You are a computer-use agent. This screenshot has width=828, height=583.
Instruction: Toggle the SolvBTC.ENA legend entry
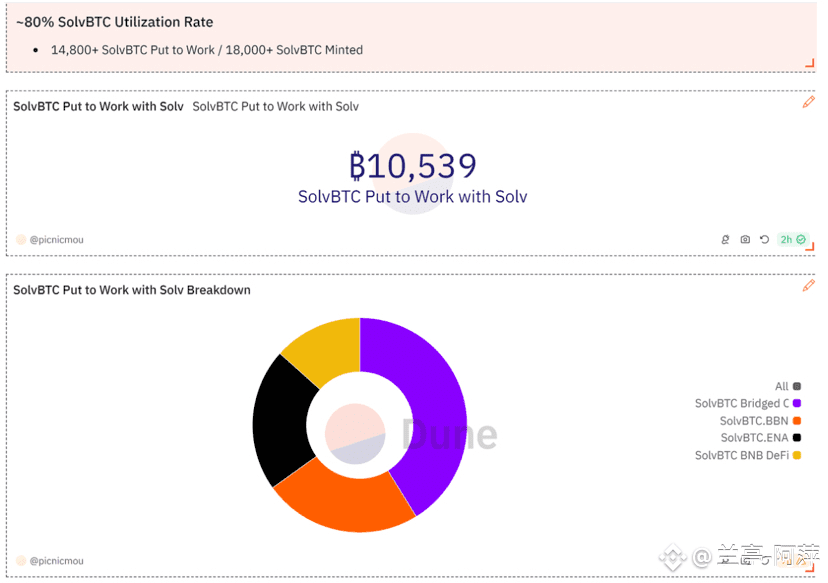(760, 438)
